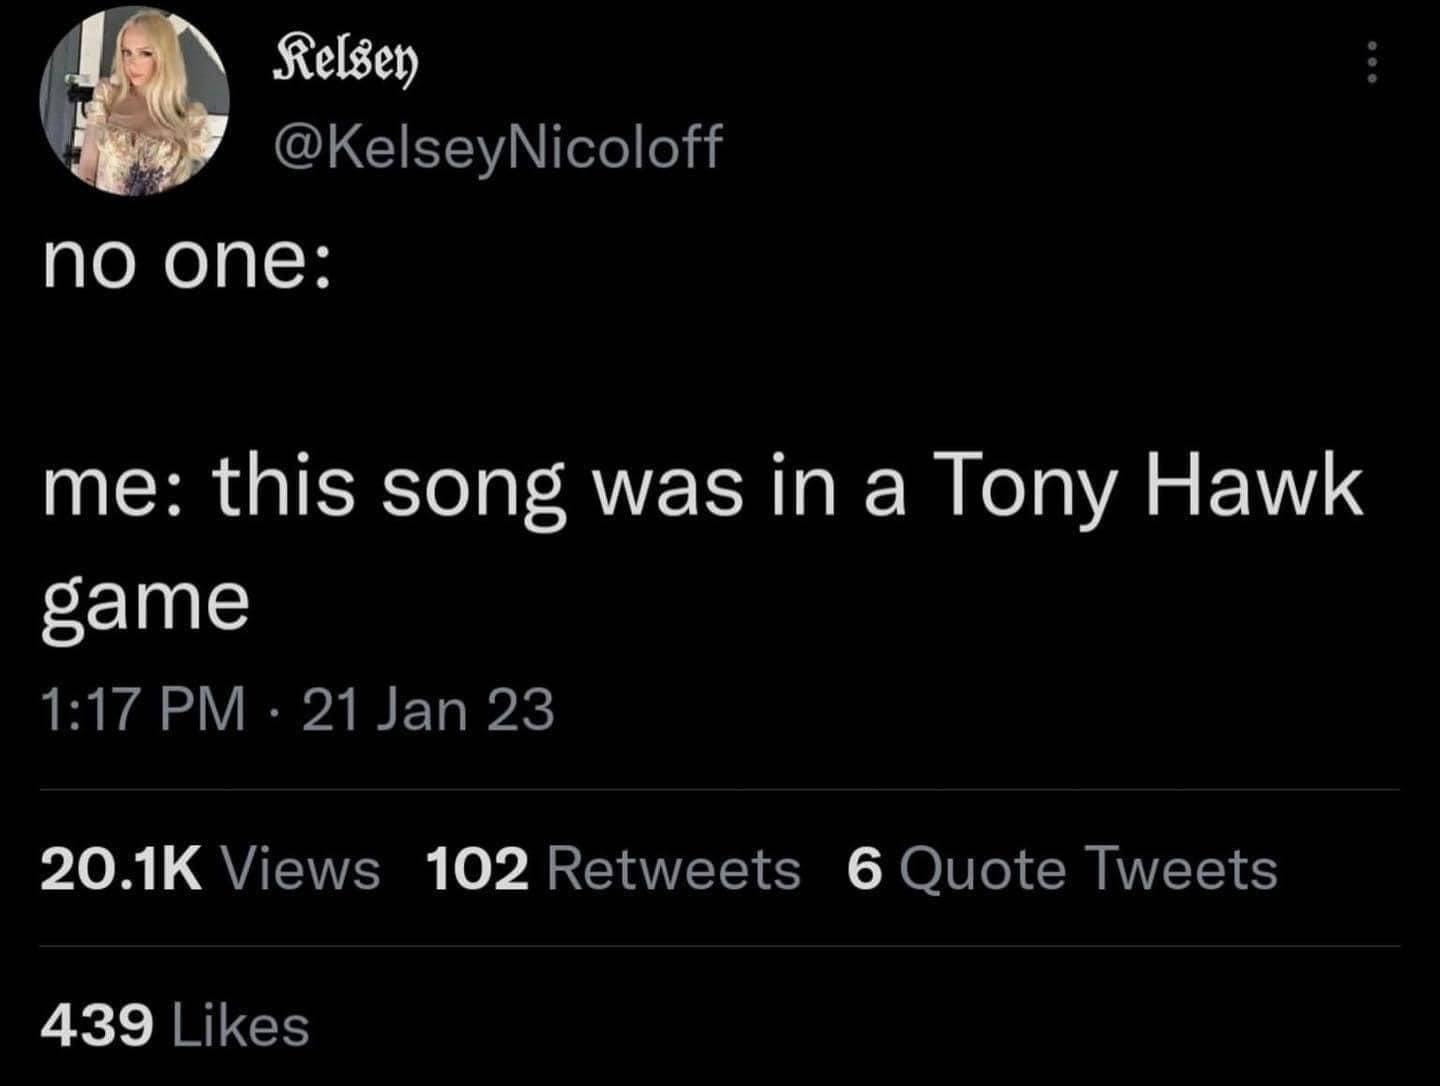Click the 20.1K view count number
This screenshot has height=1086, width=1440.
(x=121, y=868)
